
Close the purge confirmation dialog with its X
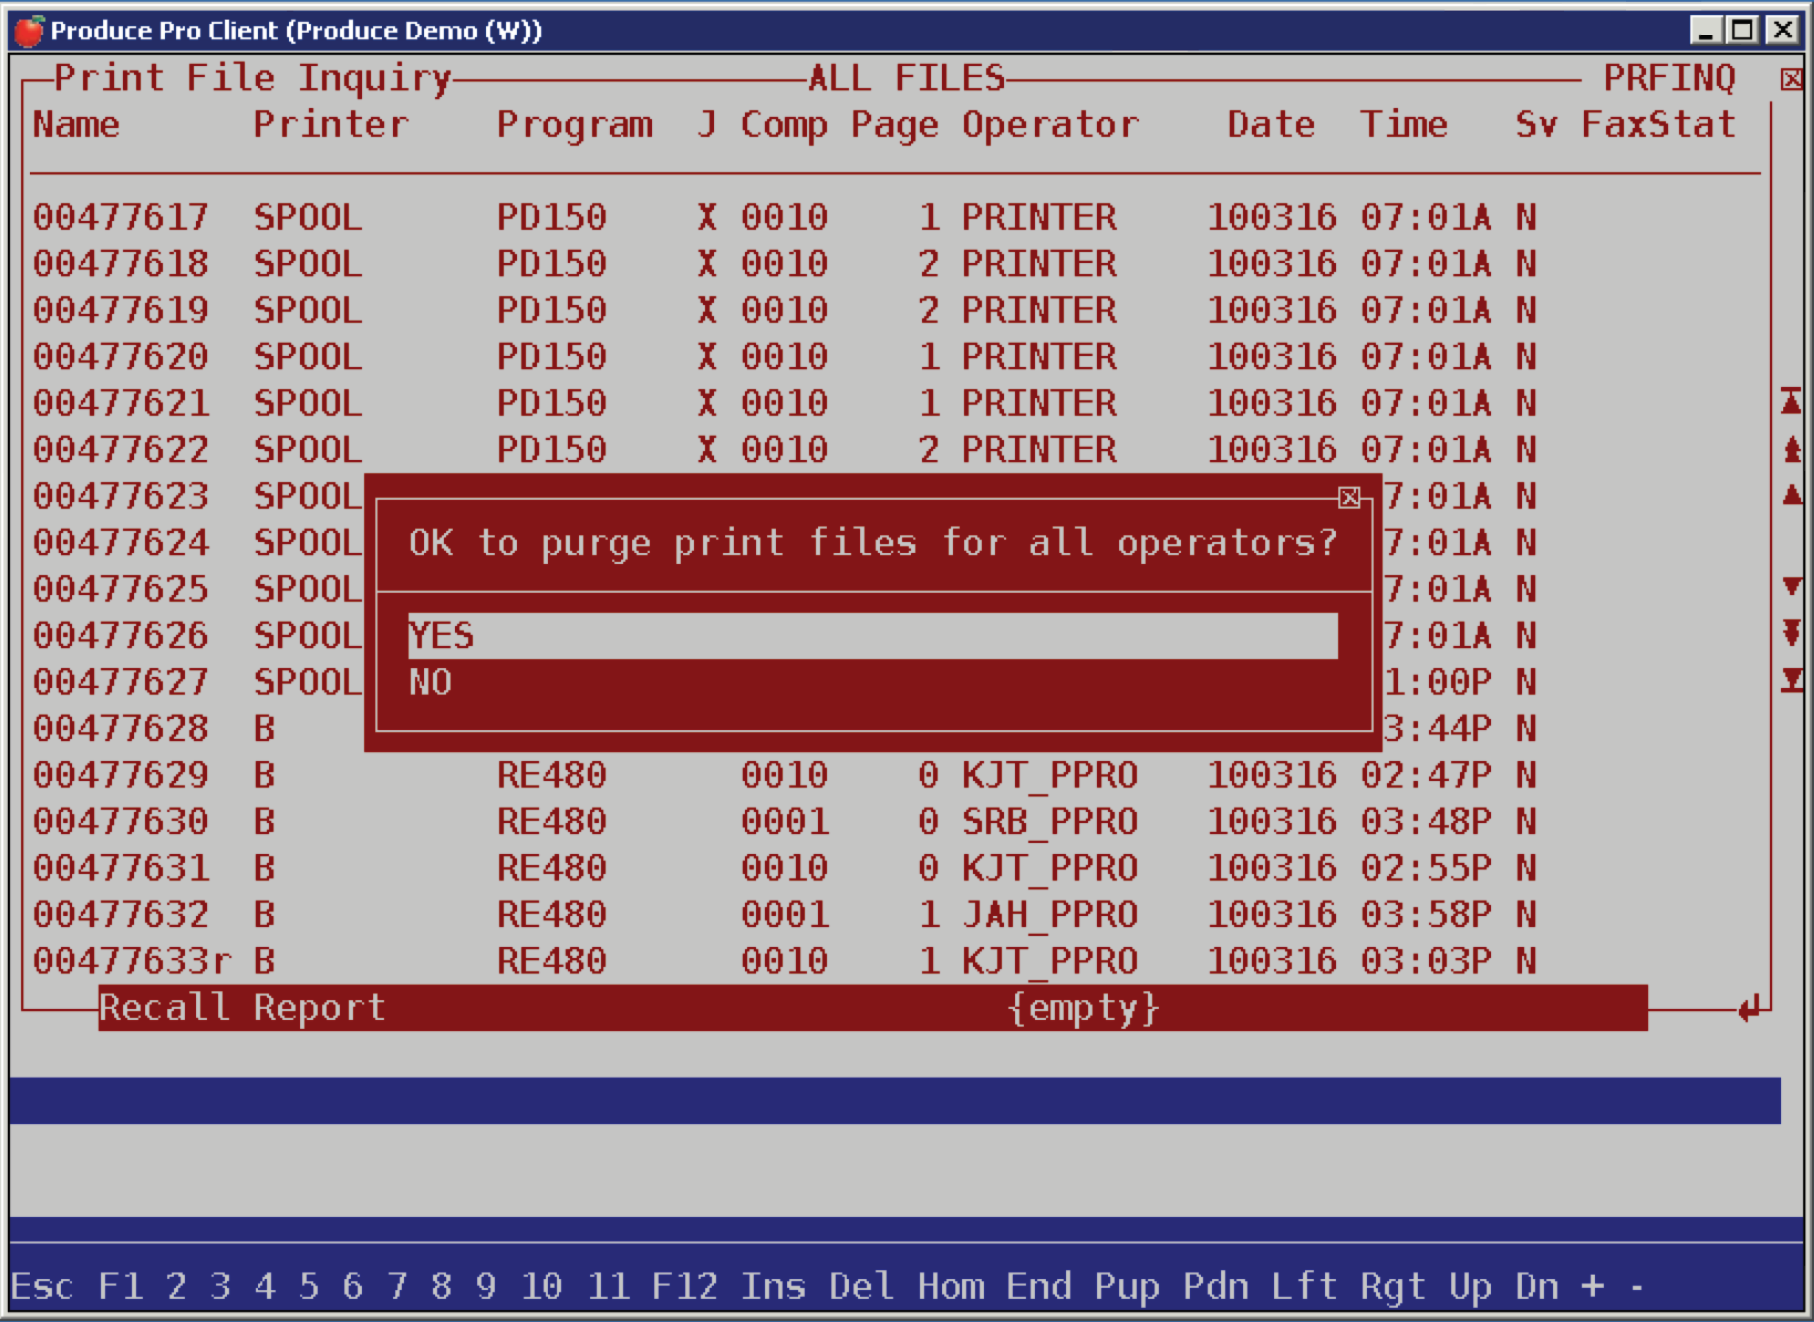pyautogui.click(x=1349, y=497)
